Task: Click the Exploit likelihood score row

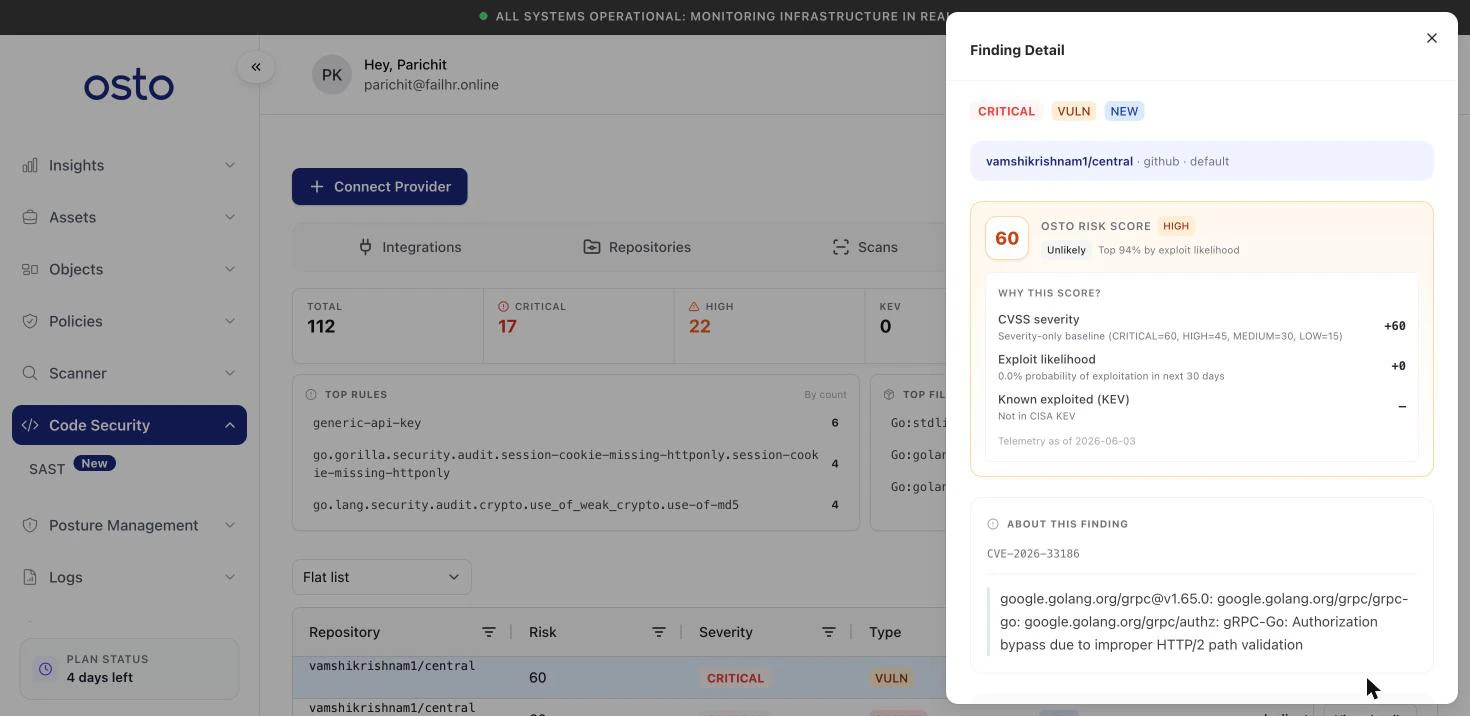Action: coord(1202,367)
